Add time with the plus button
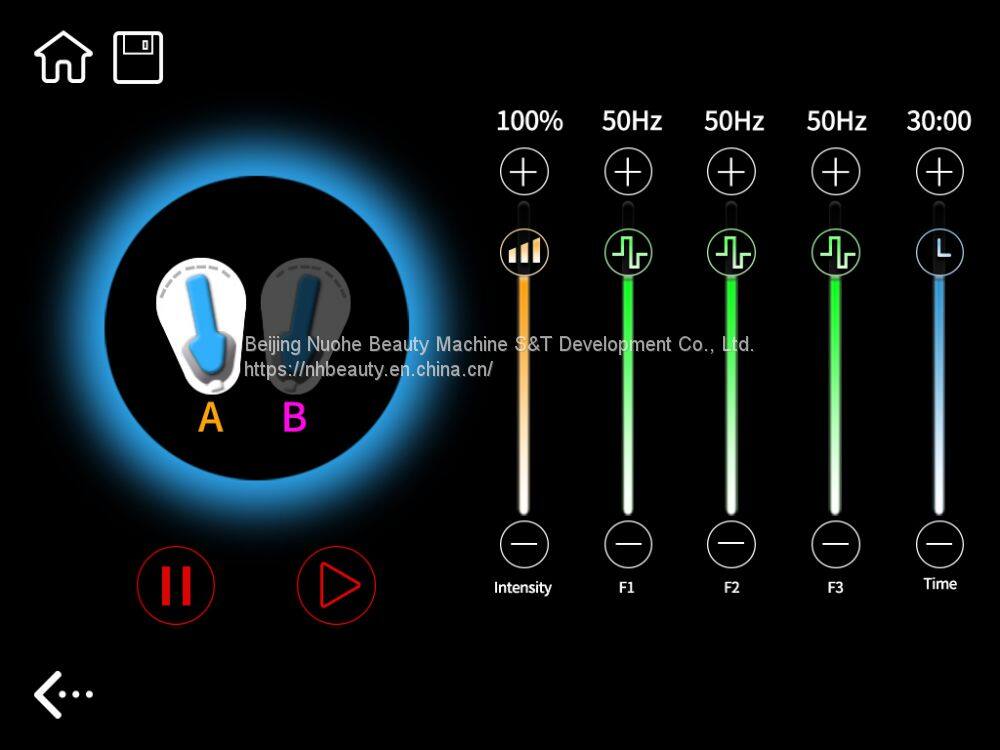1000x750 pixels. tap(939, 173)
